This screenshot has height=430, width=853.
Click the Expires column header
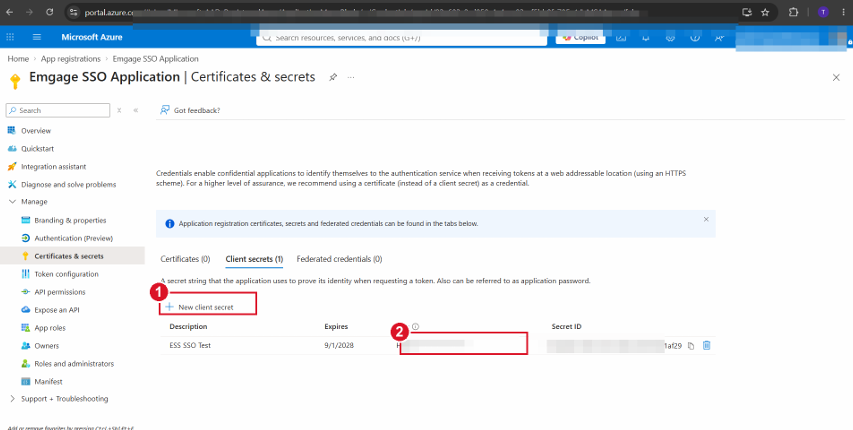(336, 327)
